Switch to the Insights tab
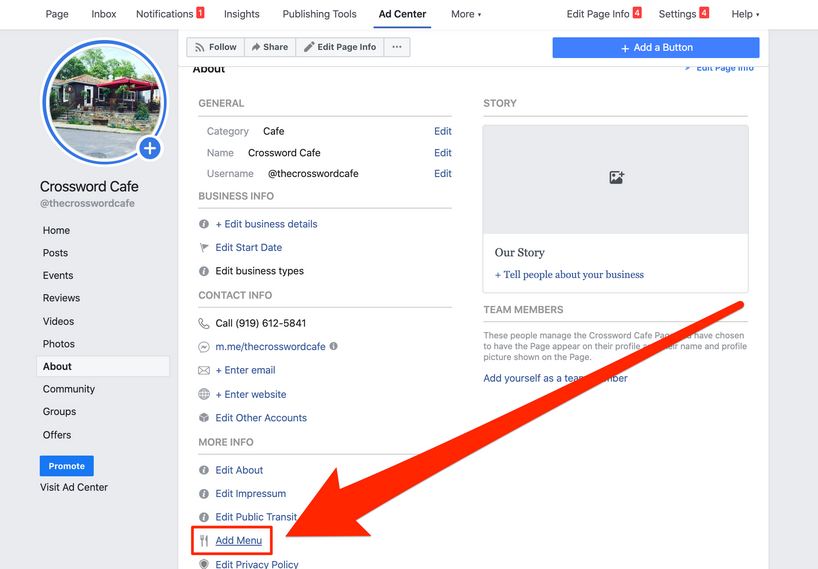The image size is (818, 569). click(x=242, y=14)
